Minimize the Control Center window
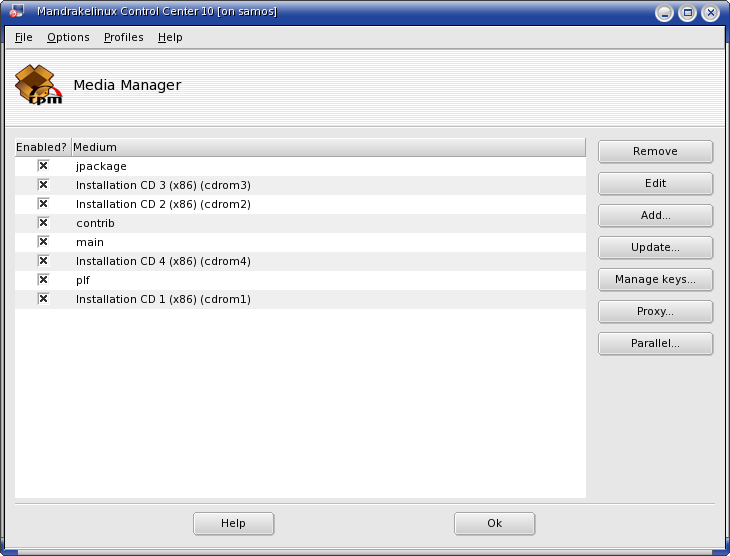Screen dimensions: 730x556 (664, 13)
